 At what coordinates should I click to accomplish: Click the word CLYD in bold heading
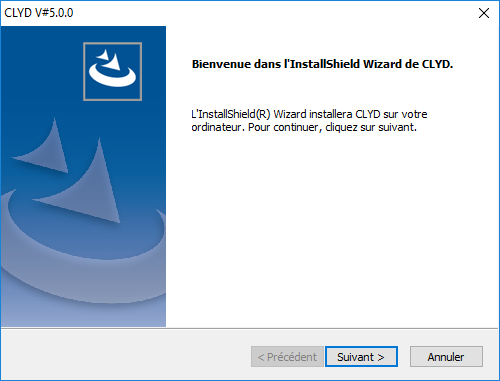point(436,64)
